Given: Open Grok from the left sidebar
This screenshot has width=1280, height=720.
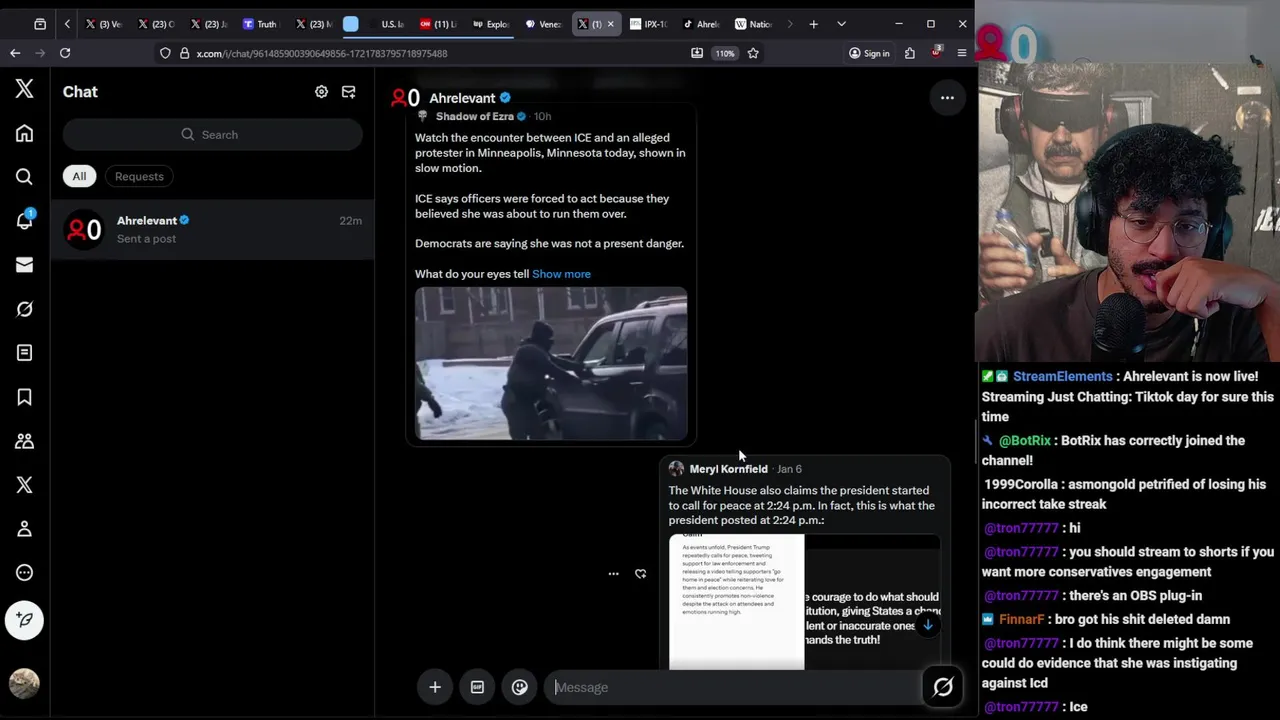Looking at the screenshot, I should [x=24, y=309].
